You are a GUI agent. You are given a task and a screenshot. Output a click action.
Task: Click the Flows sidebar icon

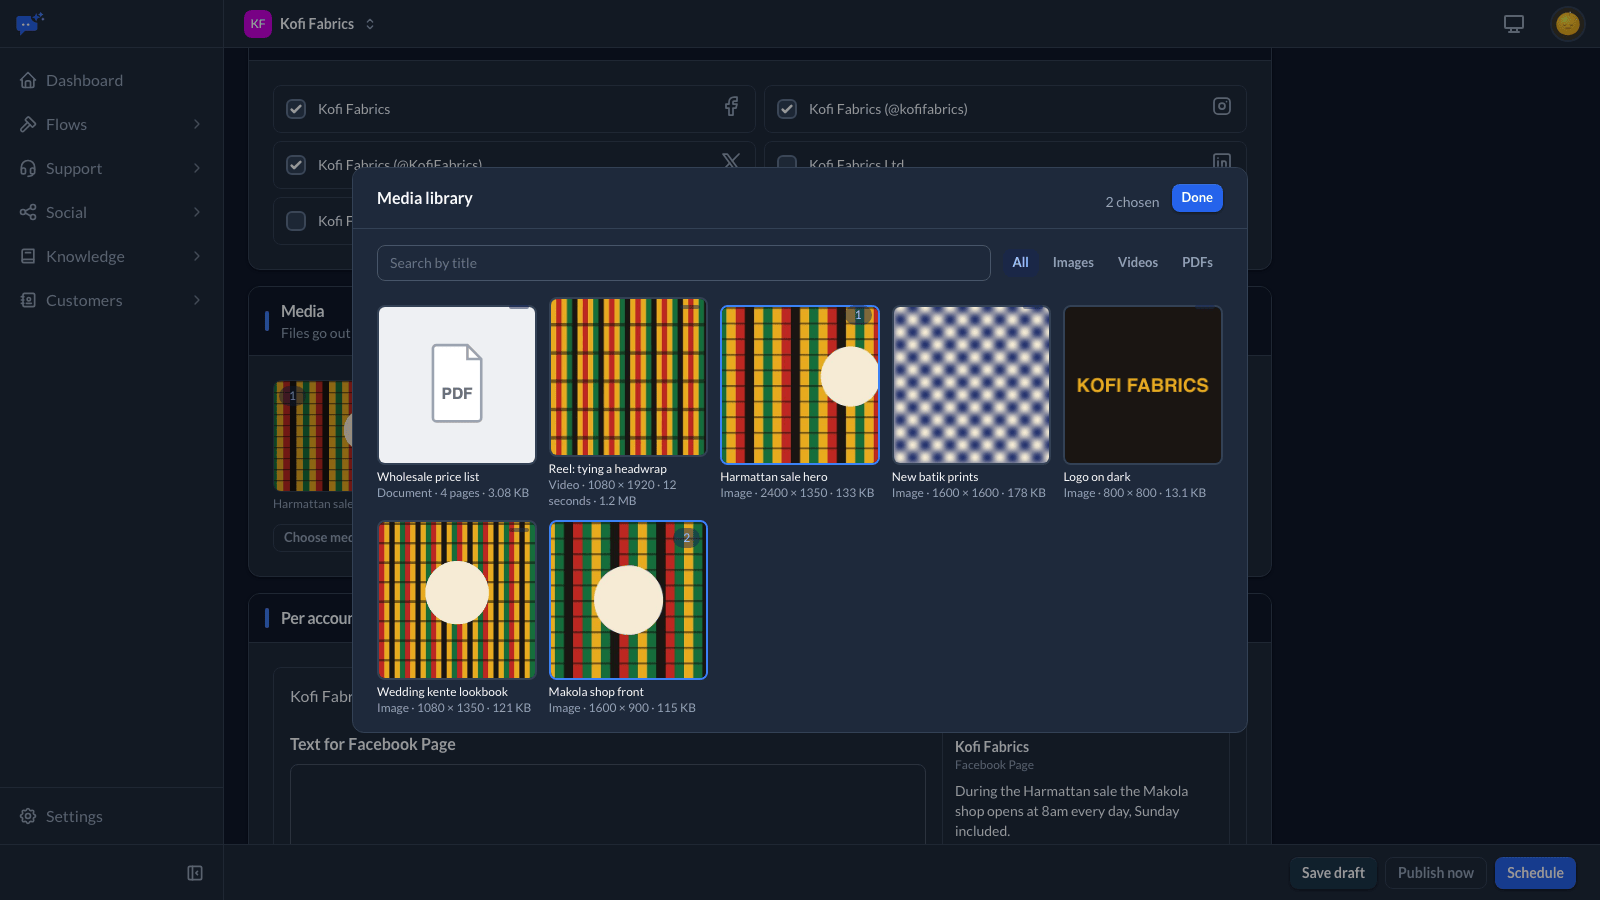28,124
